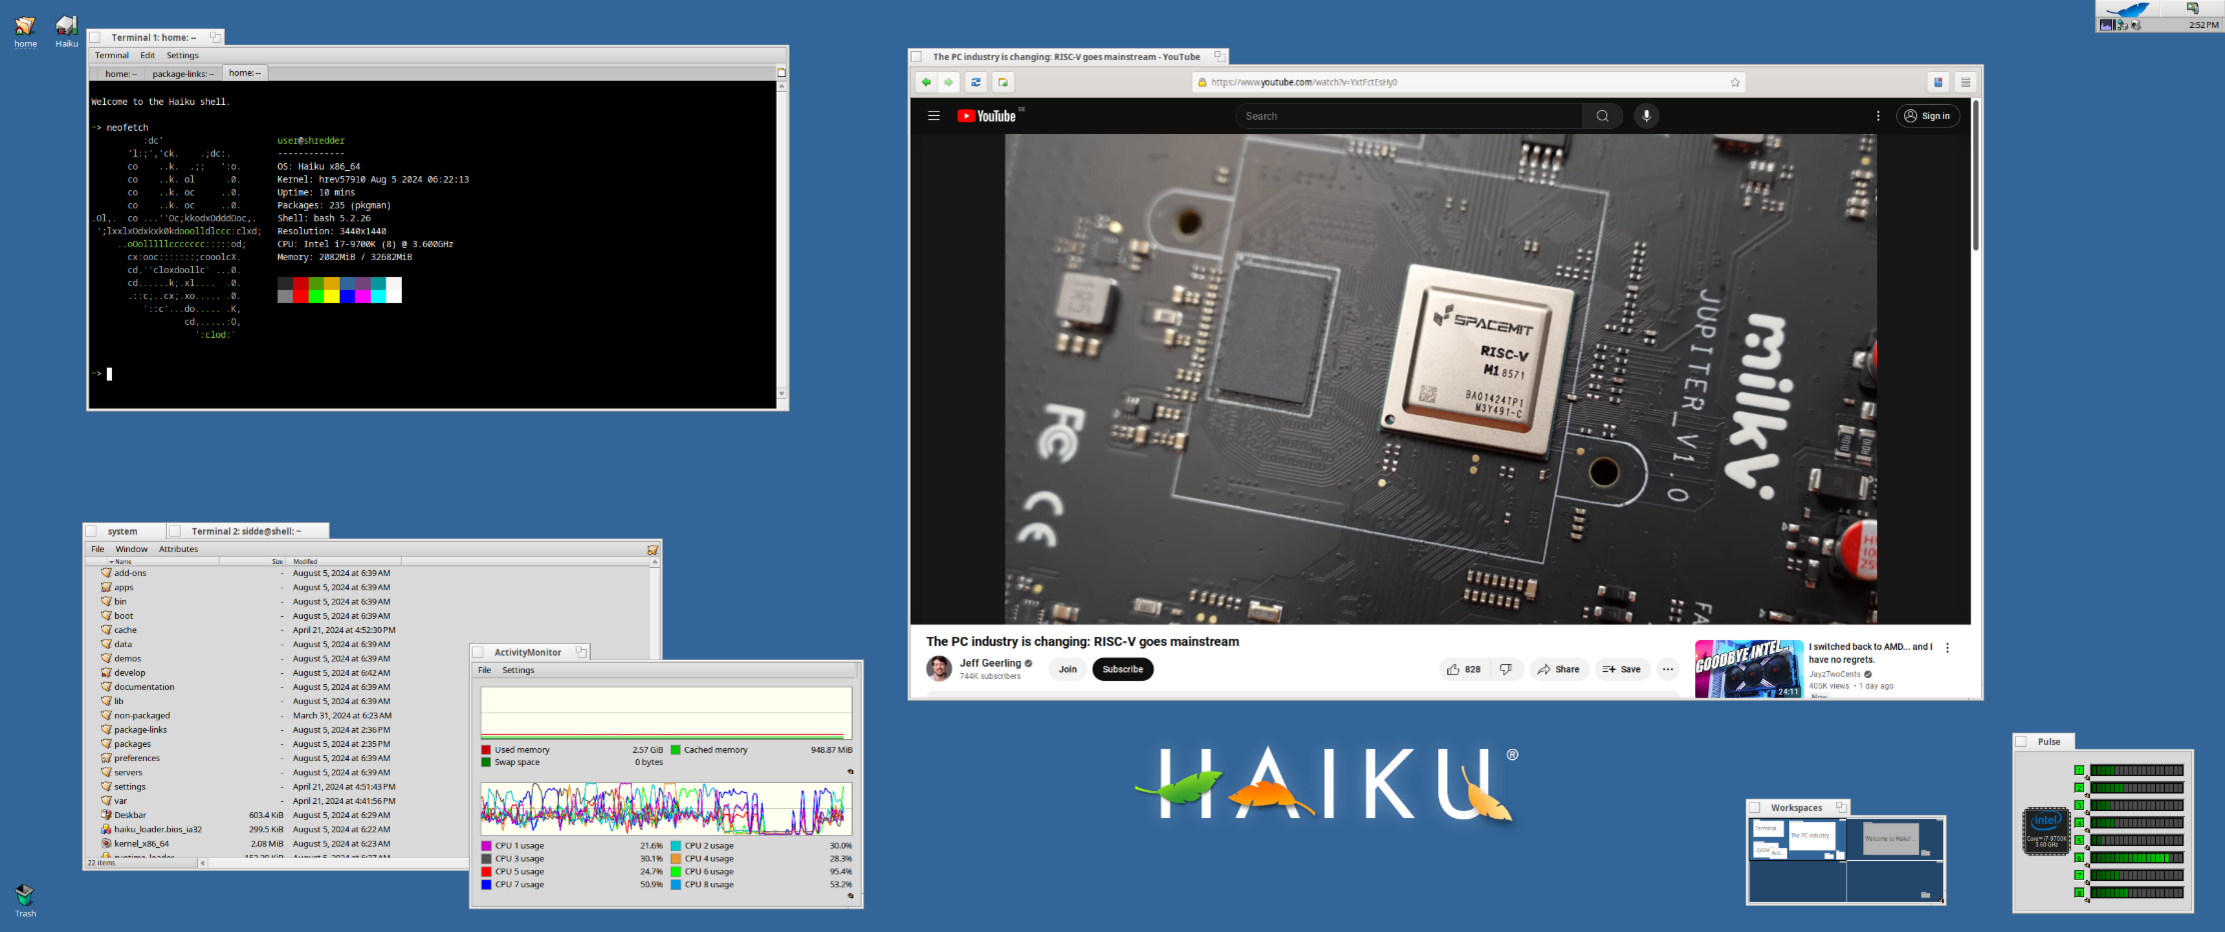Viewport: 2225px width, 932px height.
Task: Toggle CPU 3 button in Pulse
Action: [2079, 805]
